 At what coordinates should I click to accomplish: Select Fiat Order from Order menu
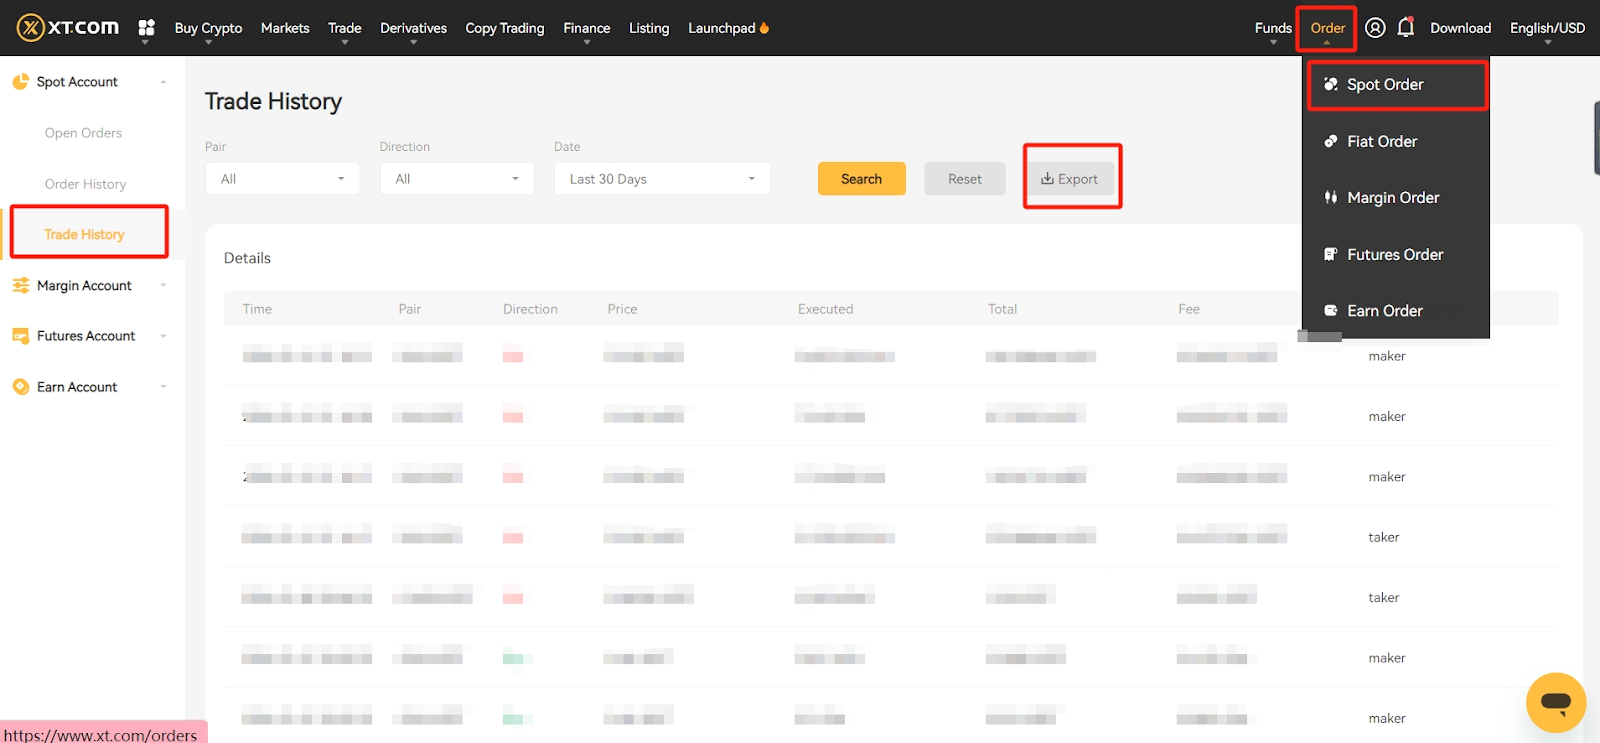tap(1381, 142)
